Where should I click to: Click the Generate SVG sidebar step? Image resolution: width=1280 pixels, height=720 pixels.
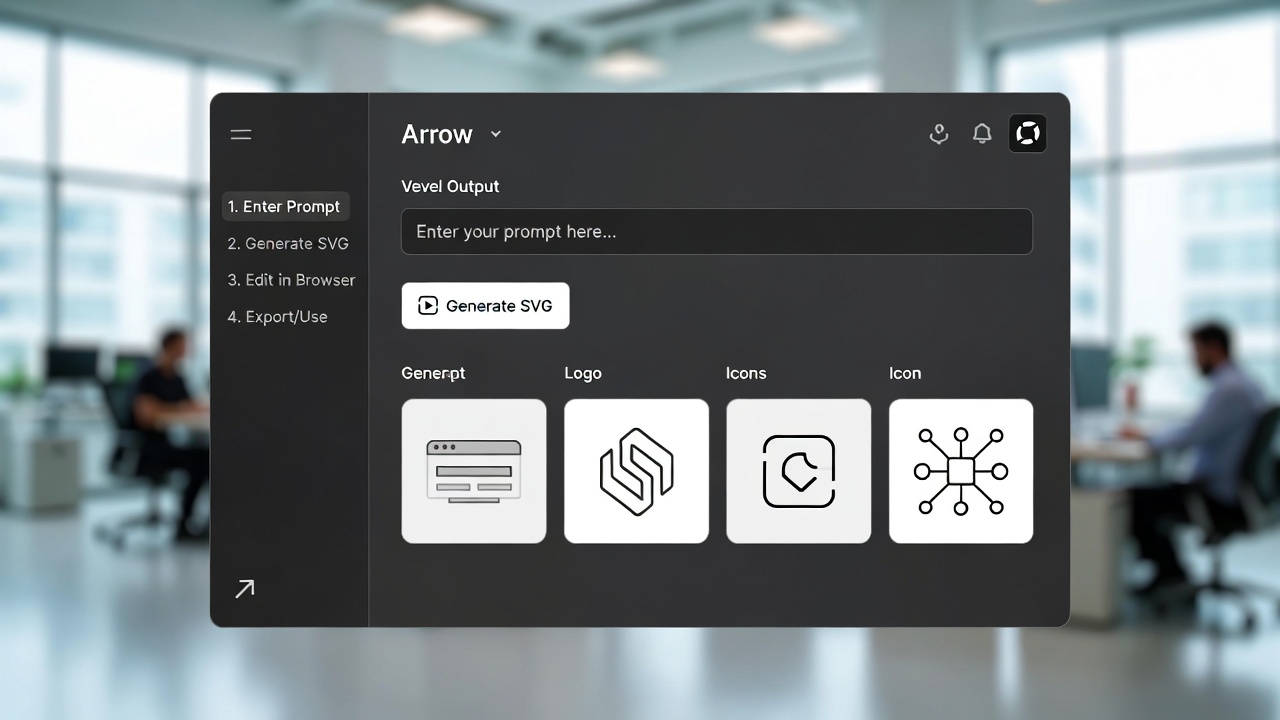(288, 243)
